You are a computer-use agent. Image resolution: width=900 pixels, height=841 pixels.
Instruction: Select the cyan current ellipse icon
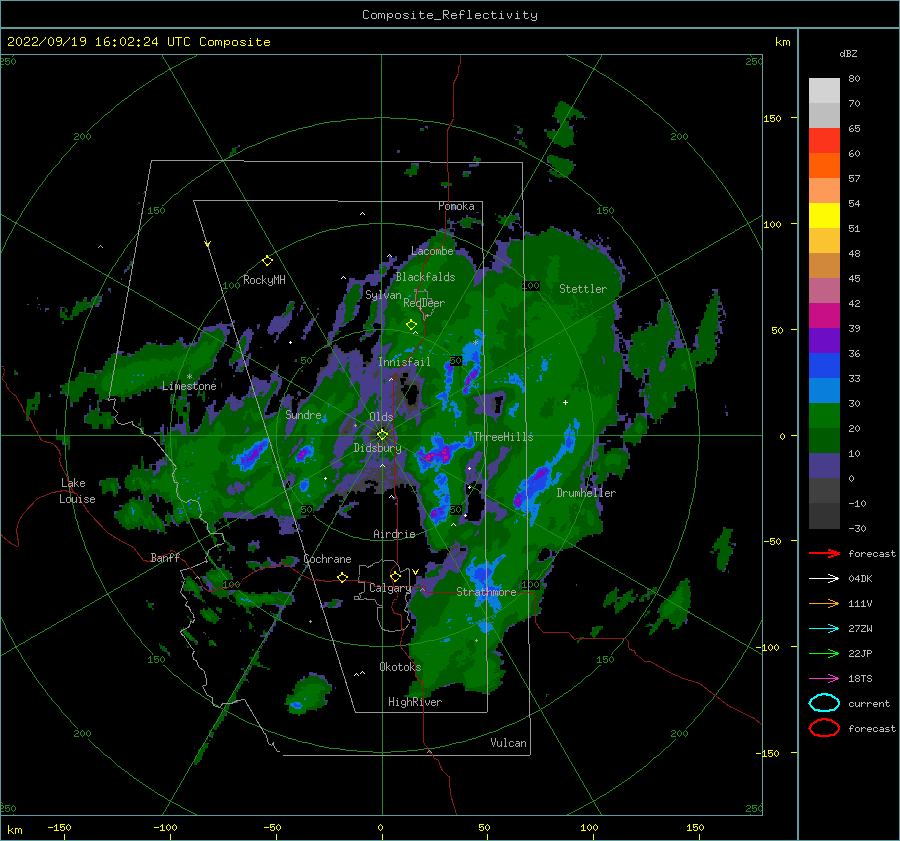[x=824, y=703]
